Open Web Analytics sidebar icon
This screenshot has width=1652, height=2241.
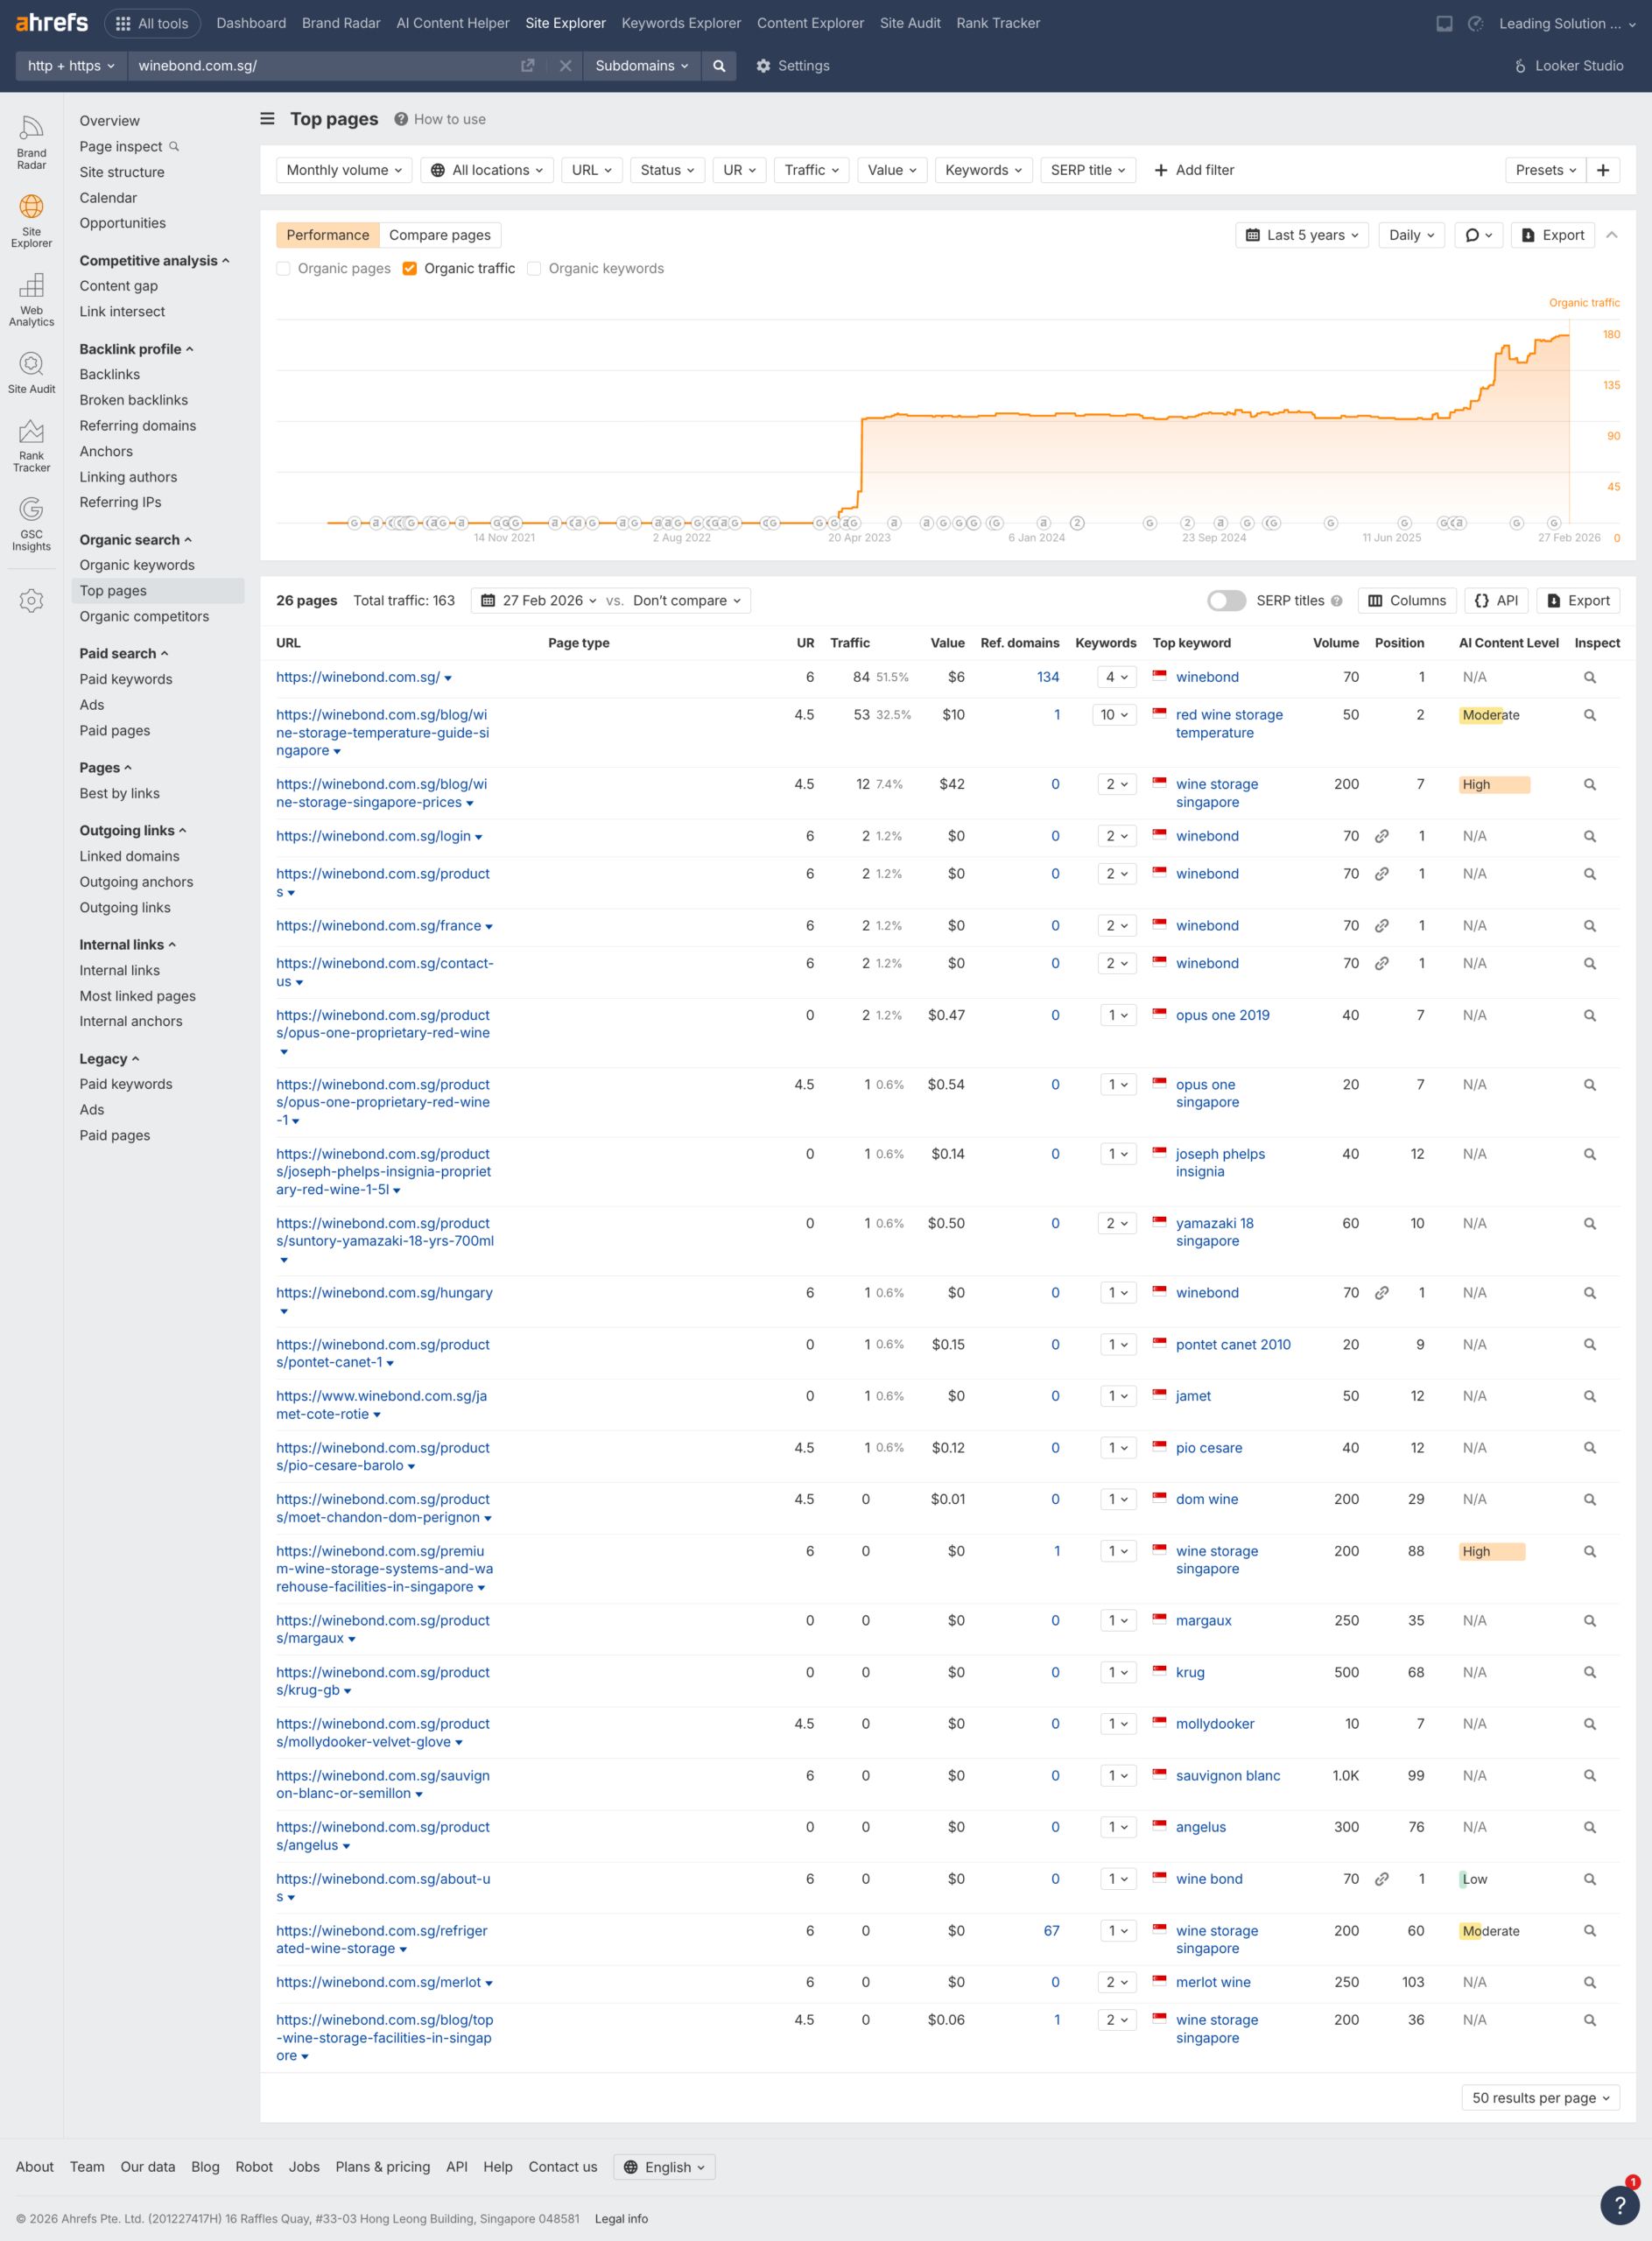(x=31, y=300)
